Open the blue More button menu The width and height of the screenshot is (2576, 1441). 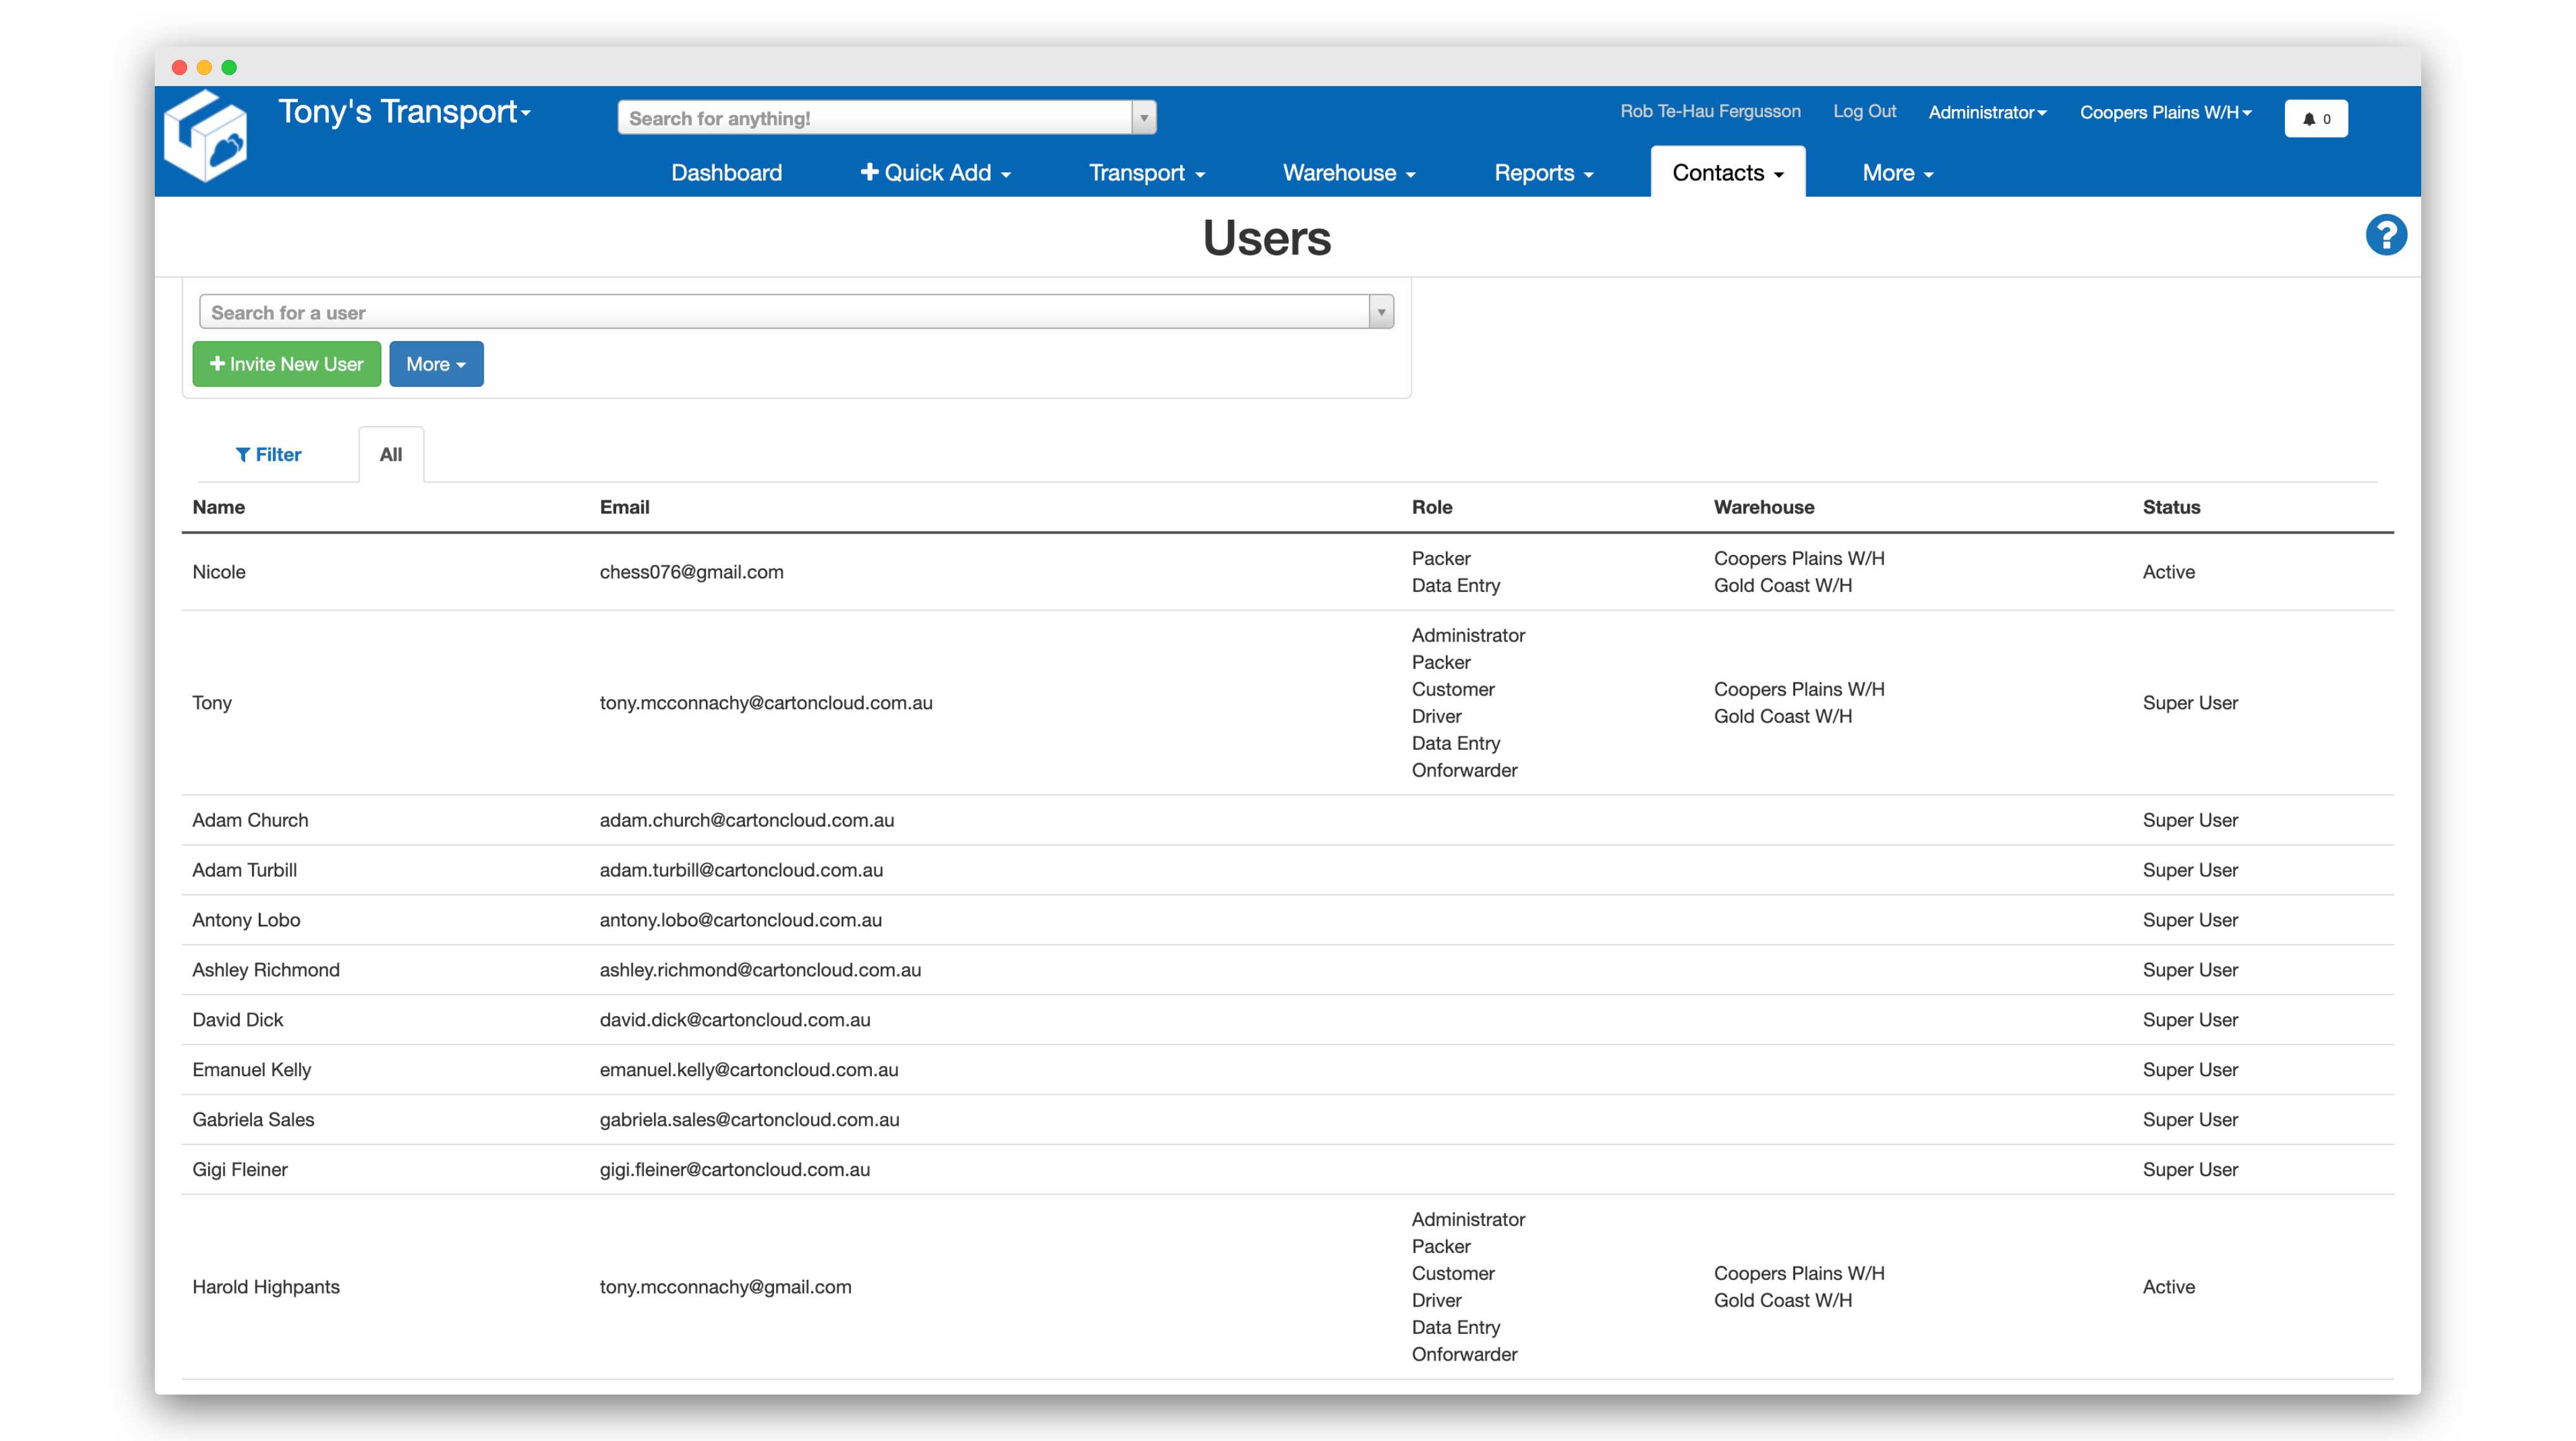(x=436, y=364)
